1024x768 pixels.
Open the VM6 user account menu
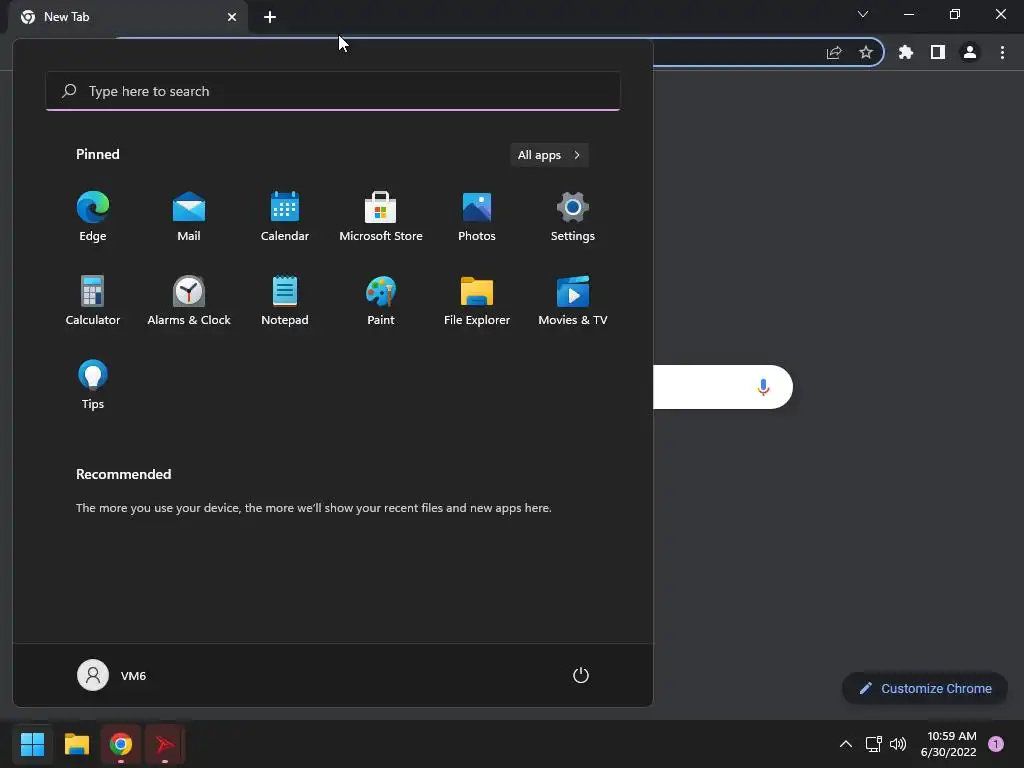tap(112, 675)
